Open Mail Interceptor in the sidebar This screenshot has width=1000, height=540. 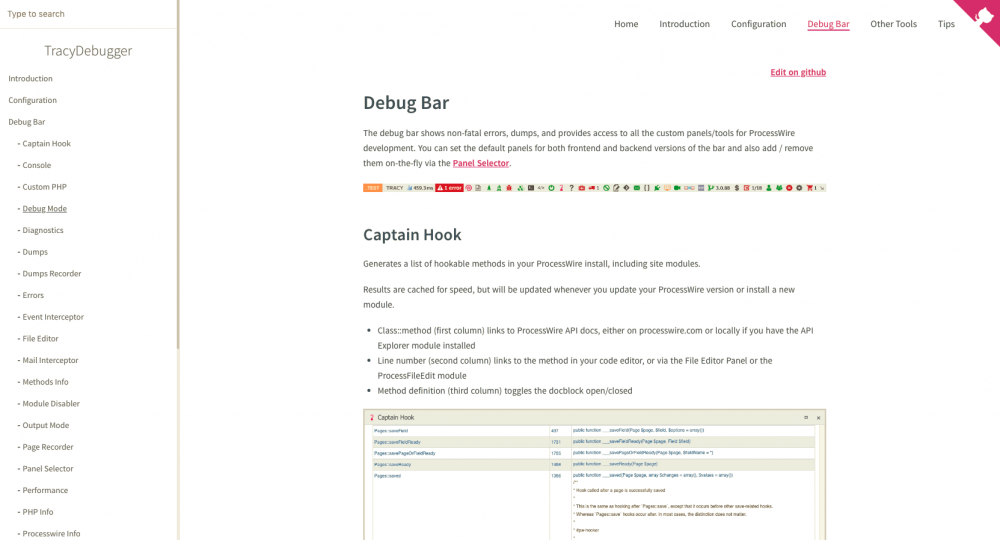tap(50, 360)
